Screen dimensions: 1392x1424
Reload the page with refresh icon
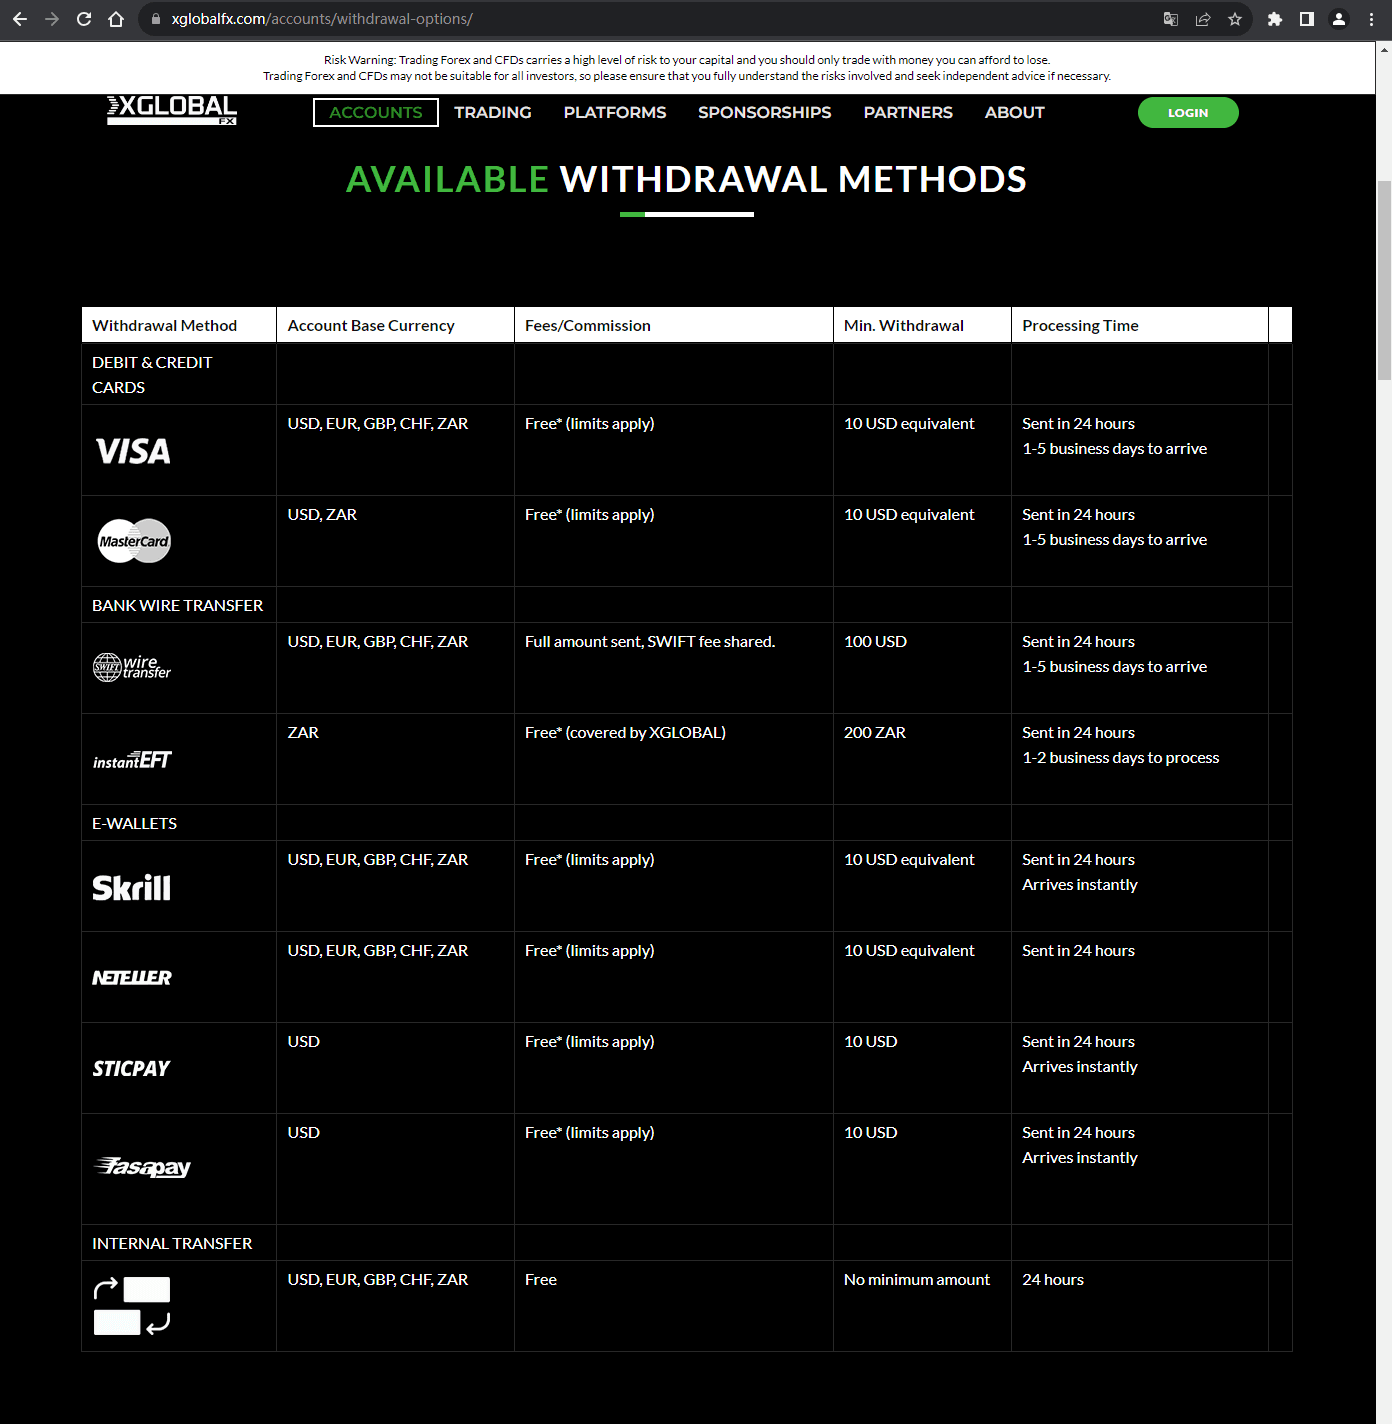click(x=84, y=19)
